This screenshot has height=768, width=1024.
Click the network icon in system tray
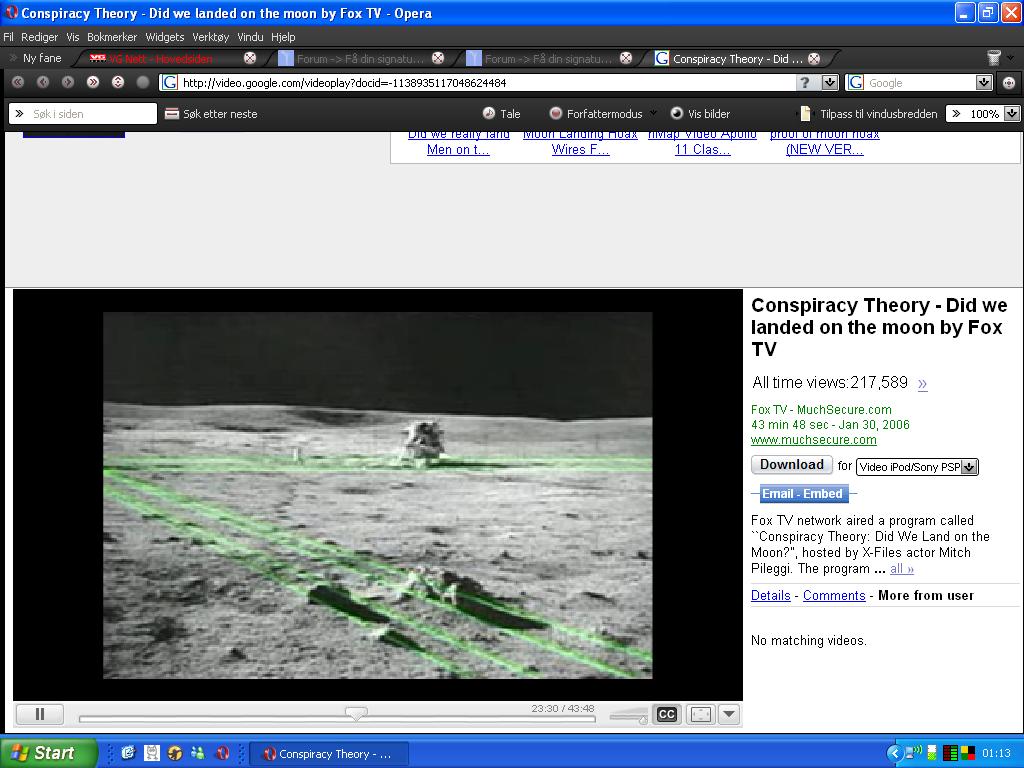point(914,753)
